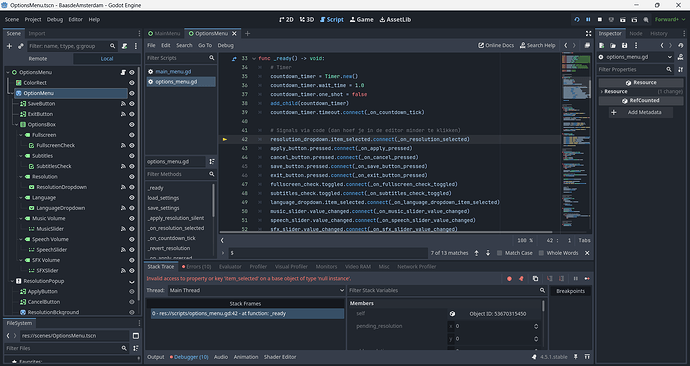Viewport: 690px width, 366px height.
Task: Open object history icon in Inspector
Action: point(681,45)
